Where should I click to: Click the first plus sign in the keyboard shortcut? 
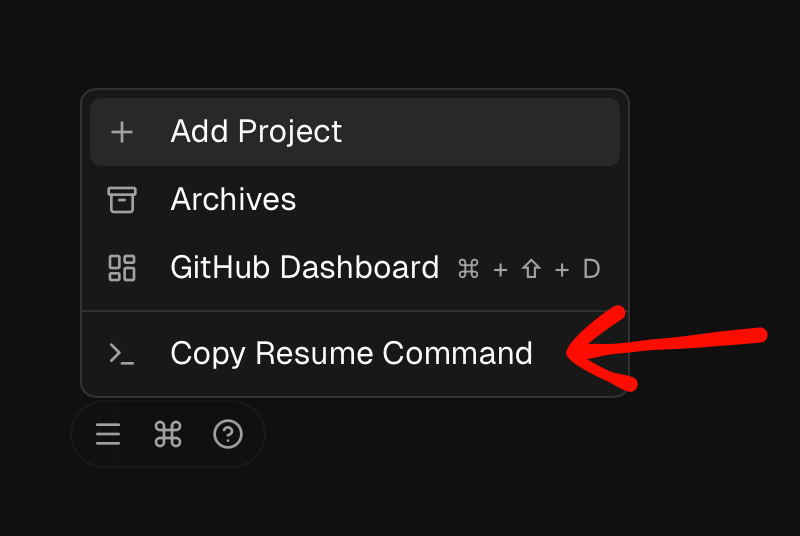coord(500,269)
